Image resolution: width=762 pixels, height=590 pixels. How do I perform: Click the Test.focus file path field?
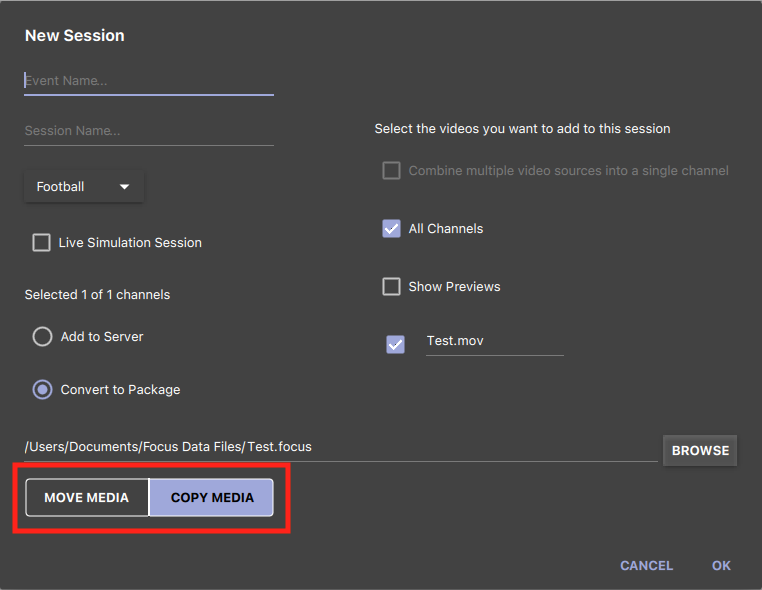(x=341, y=447)
